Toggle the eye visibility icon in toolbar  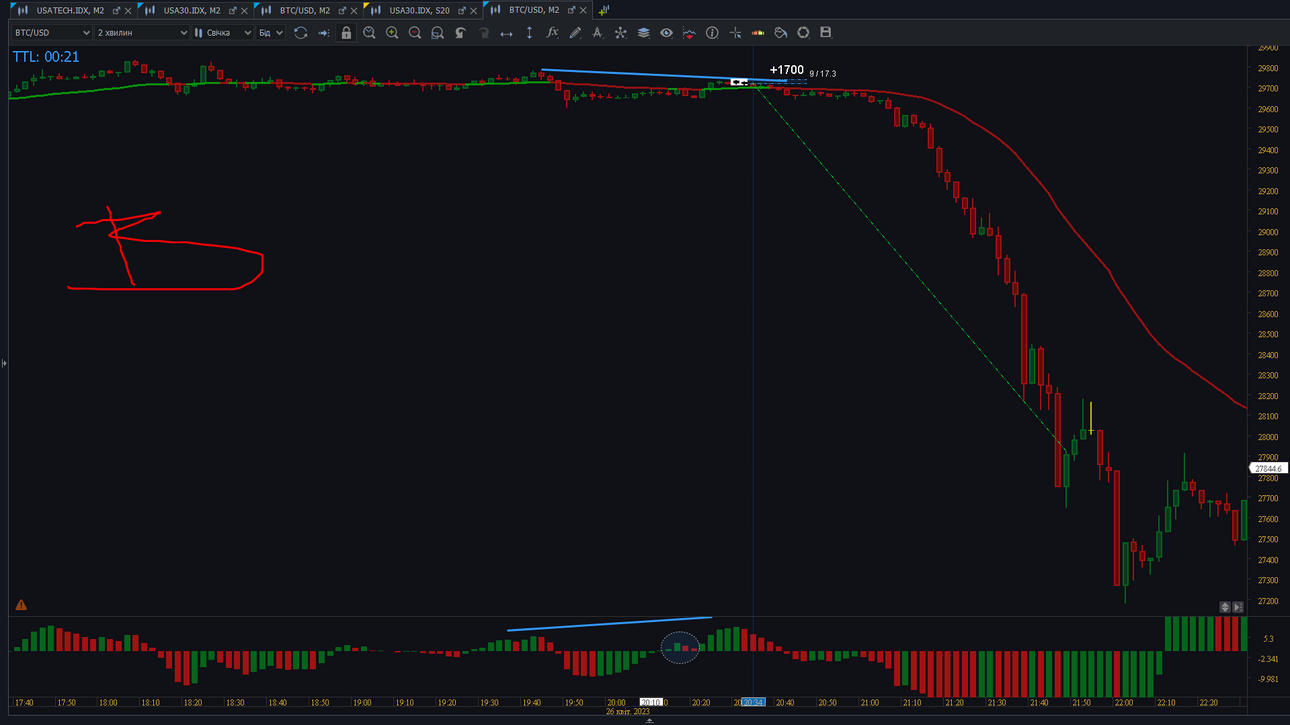(x=666, y=33)
